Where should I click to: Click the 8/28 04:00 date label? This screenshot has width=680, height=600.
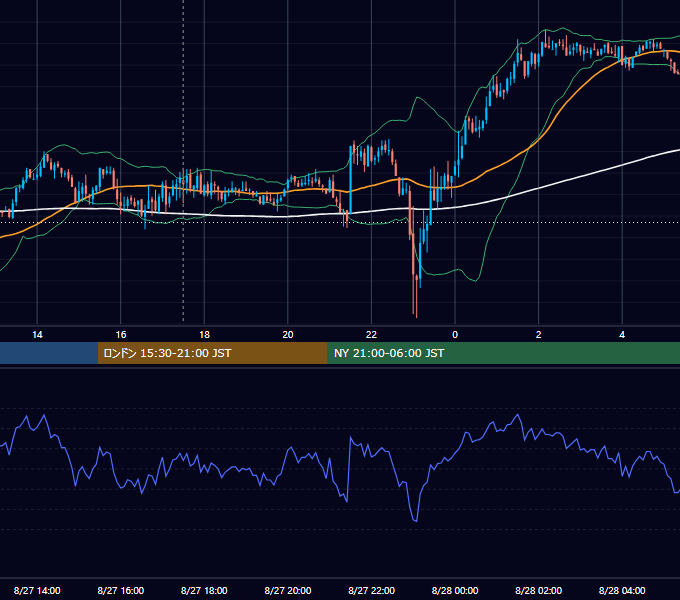(622, 590)
